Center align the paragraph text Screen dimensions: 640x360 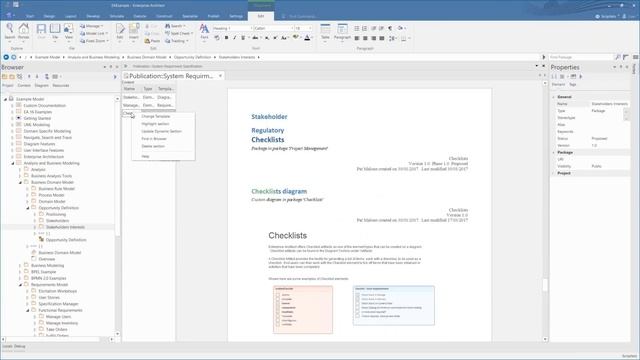[365, 38]
